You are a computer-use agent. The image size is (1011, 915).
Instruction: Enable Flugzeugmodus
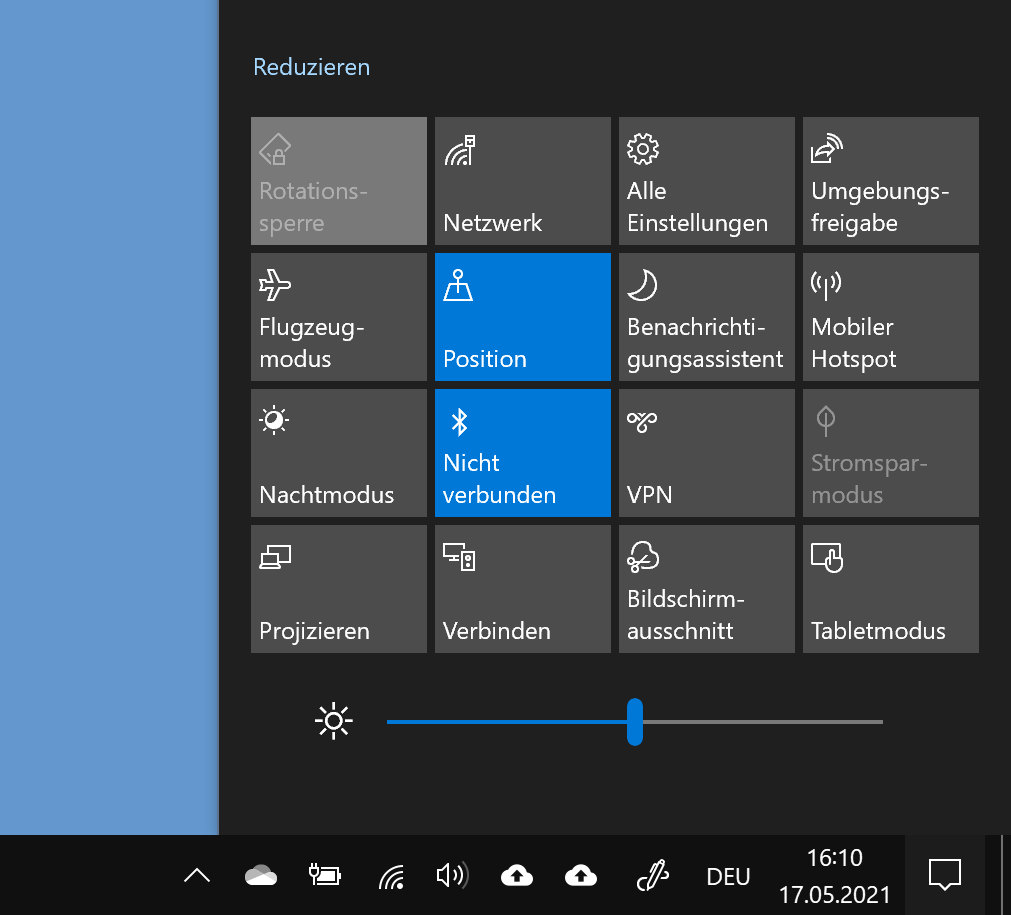(x=338, y=317)
